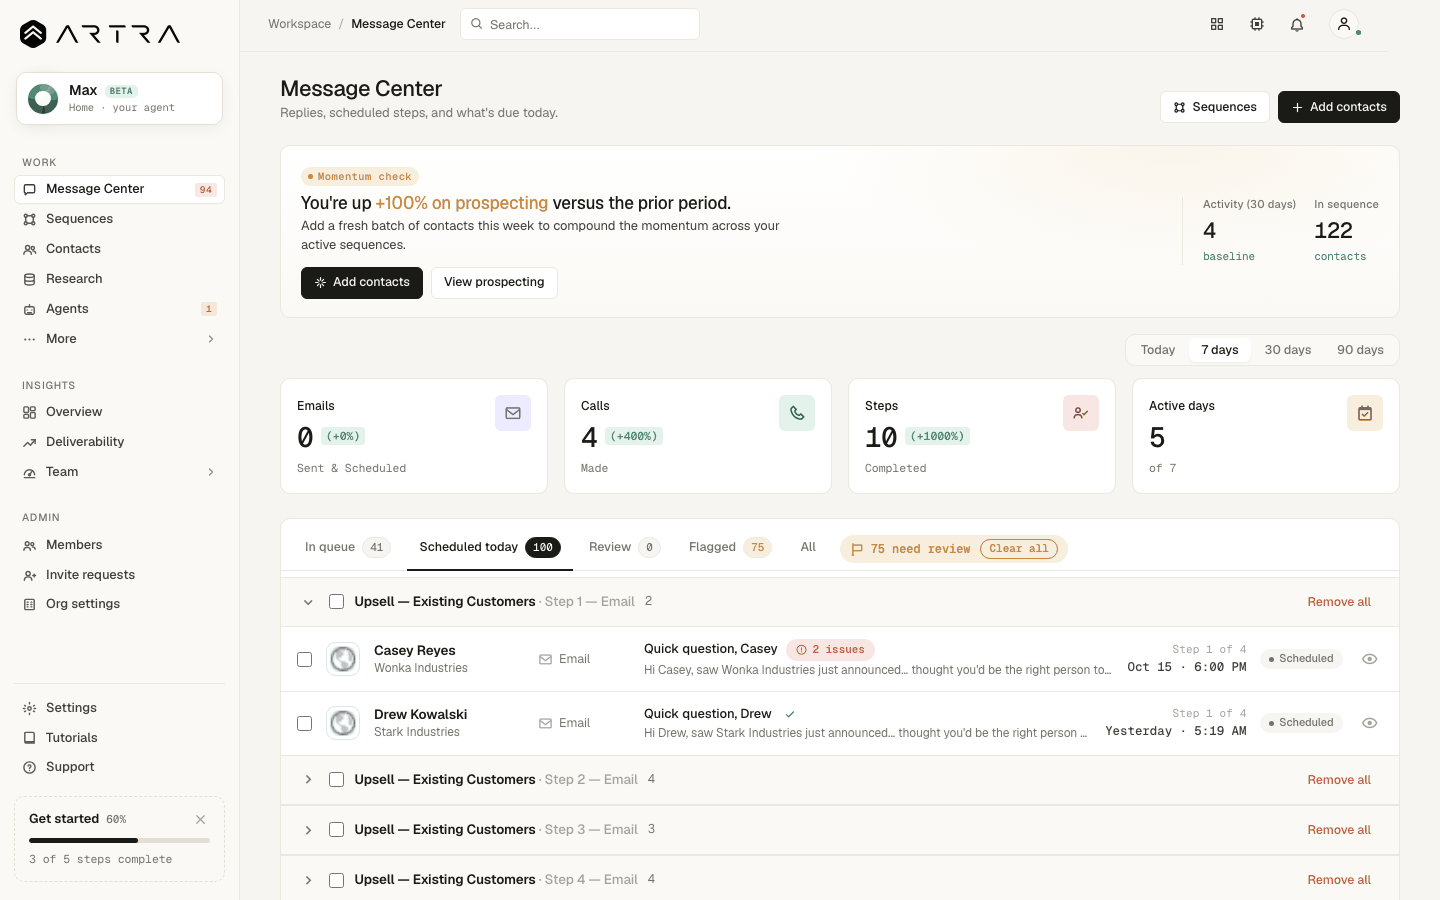Open Support page
The height and width of the screenshot is (900, 1440).
(119, 767)
